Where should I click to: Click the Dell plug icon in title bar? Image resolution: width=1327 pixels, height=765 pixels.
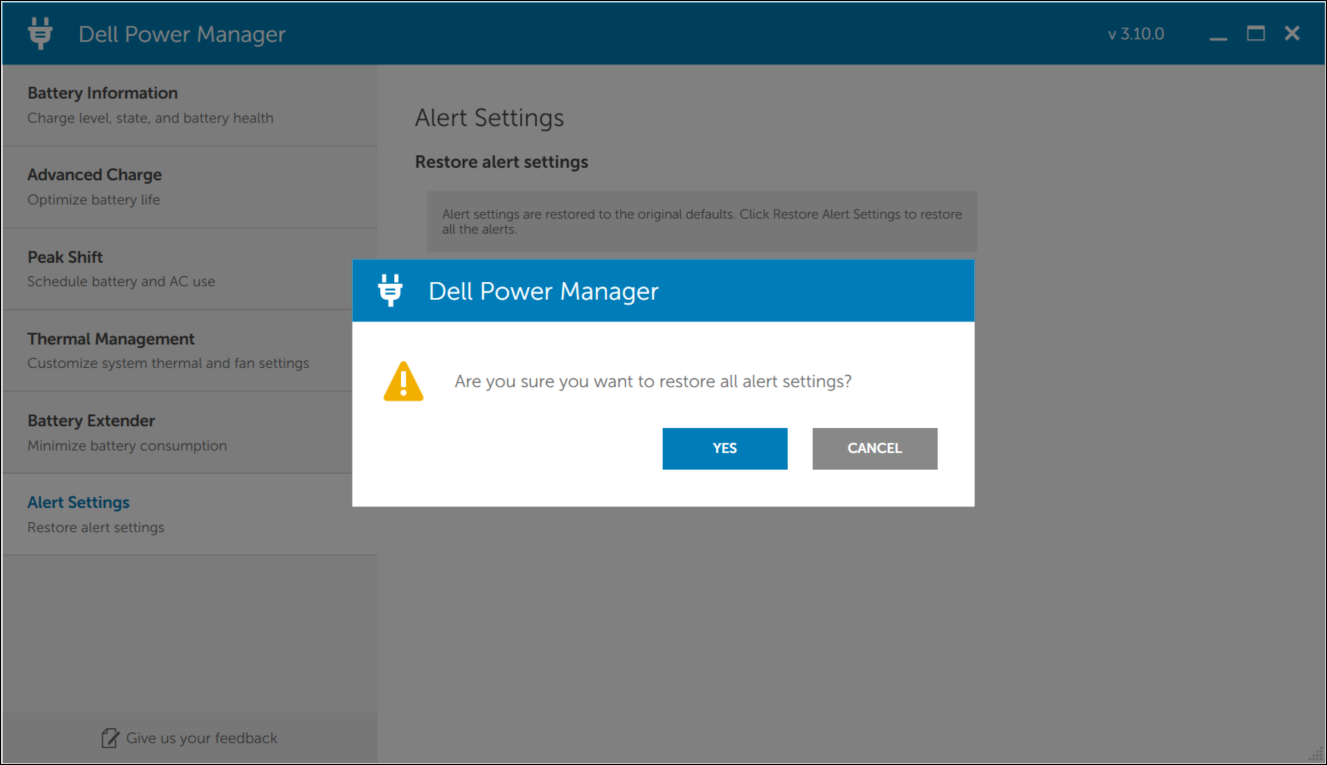point(40,32)
